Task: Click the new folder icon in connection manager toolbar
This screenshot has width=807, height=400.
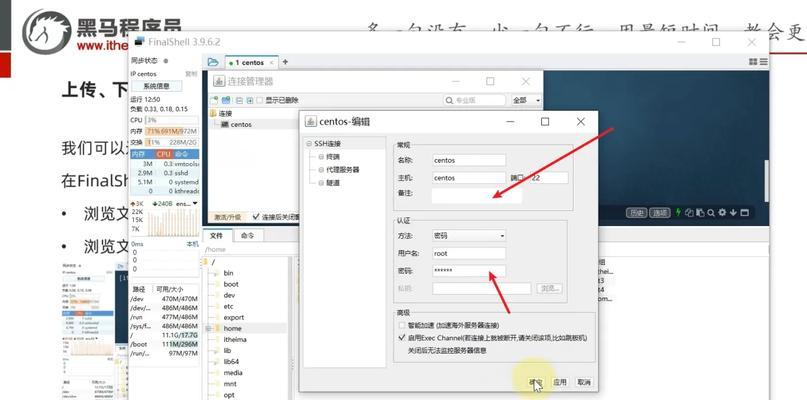Action: (225, 100)
